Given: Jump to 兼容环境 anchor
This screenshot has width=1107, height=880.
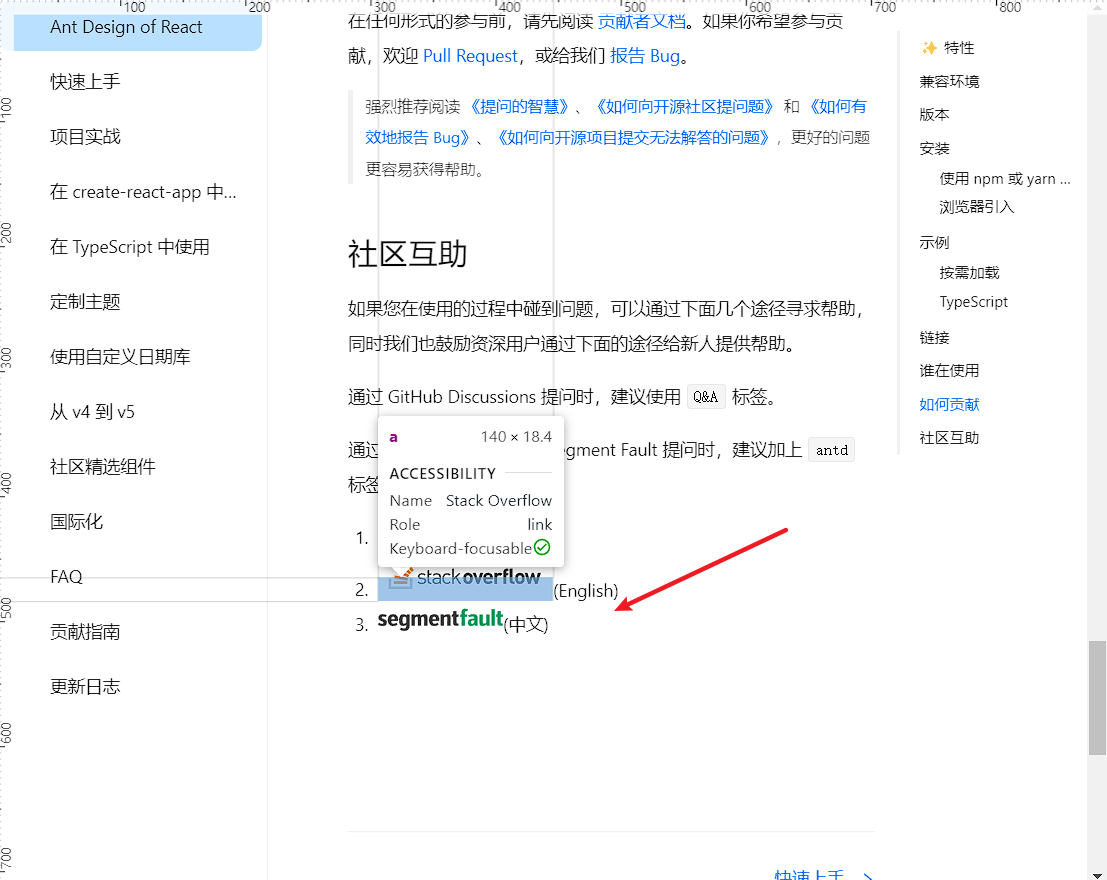Looking at the screenshot, I should 949,81.
